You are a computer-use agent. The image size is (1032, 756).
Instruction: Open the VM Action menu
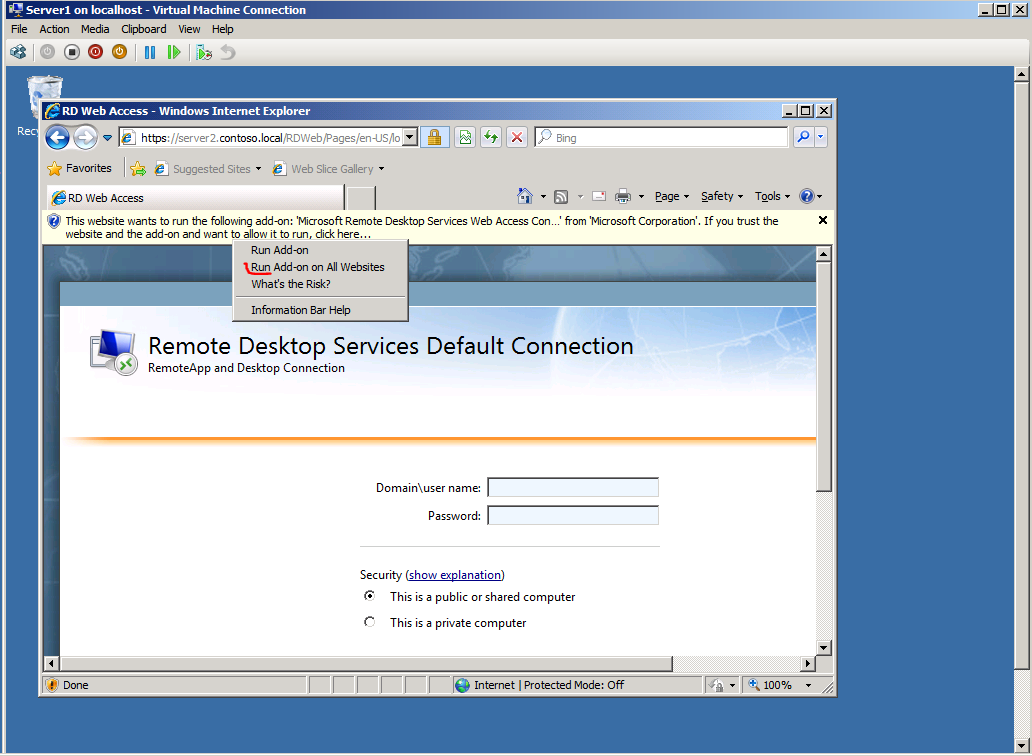coord(54,29)
